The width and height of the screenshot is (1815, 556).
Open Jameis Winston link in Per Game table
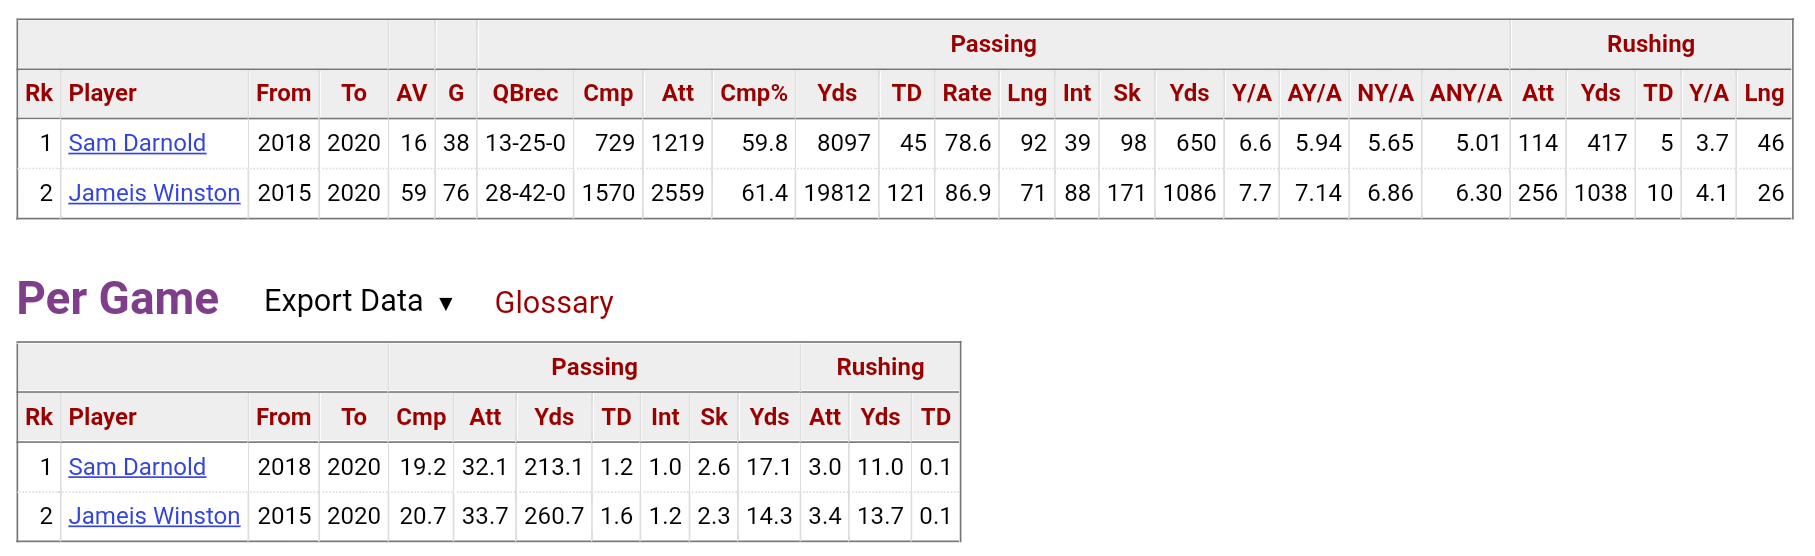[154, 516]
